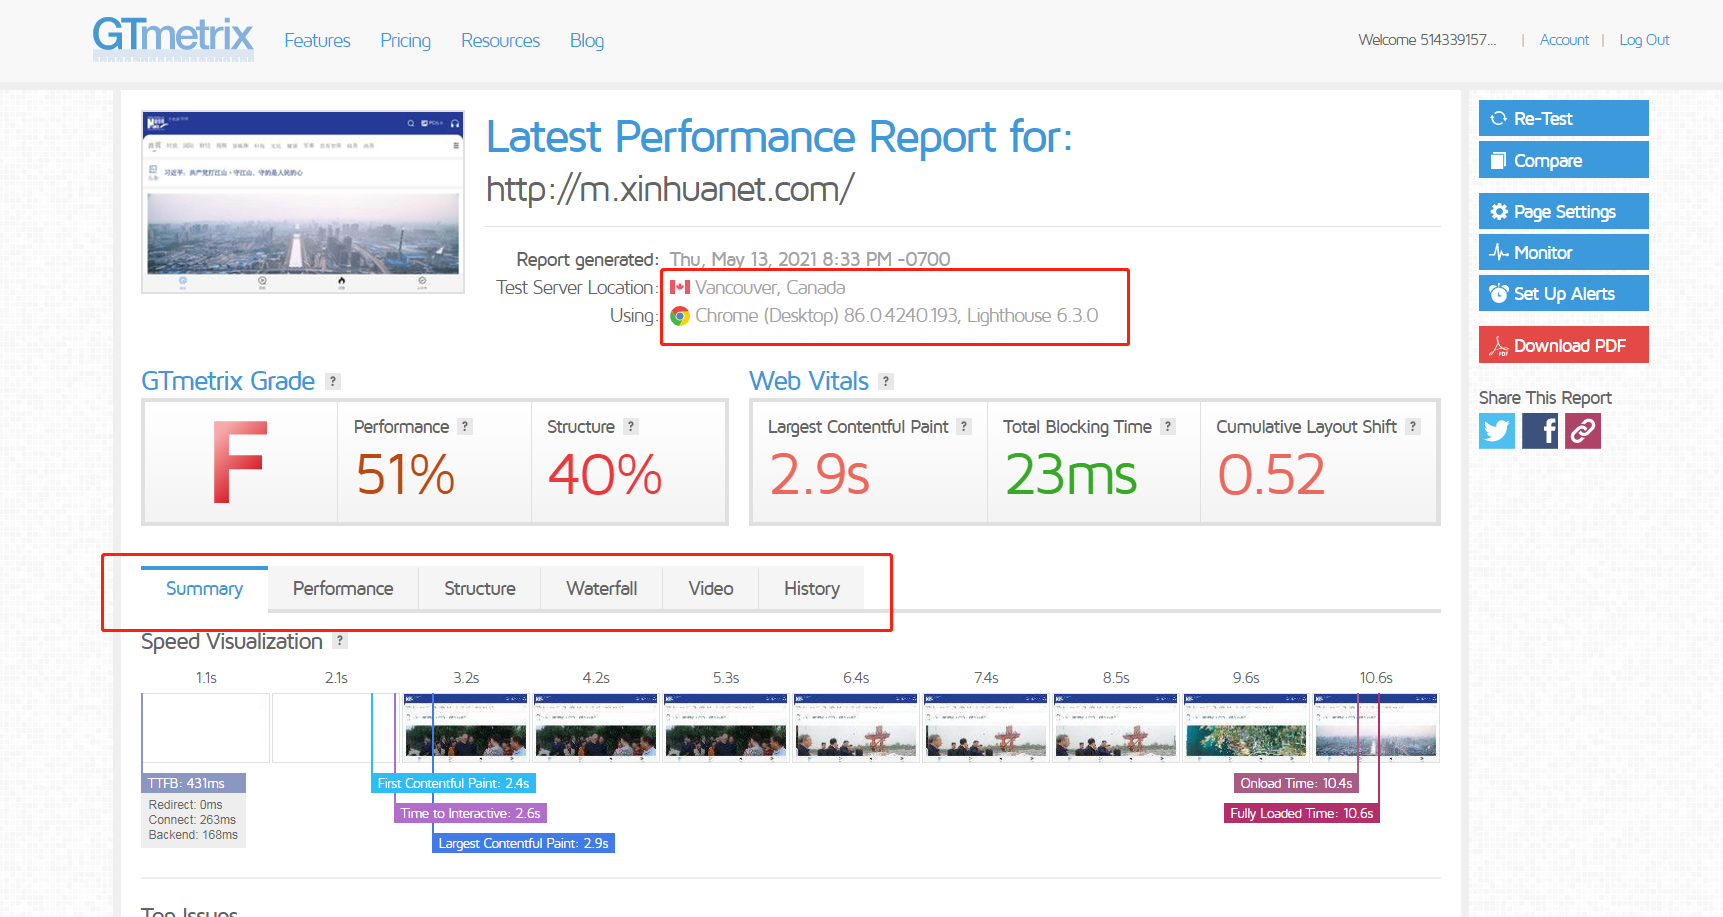This screenshot has height=917, width=1723.
Task: Share report on Twitter
Action: (1497, 431)
